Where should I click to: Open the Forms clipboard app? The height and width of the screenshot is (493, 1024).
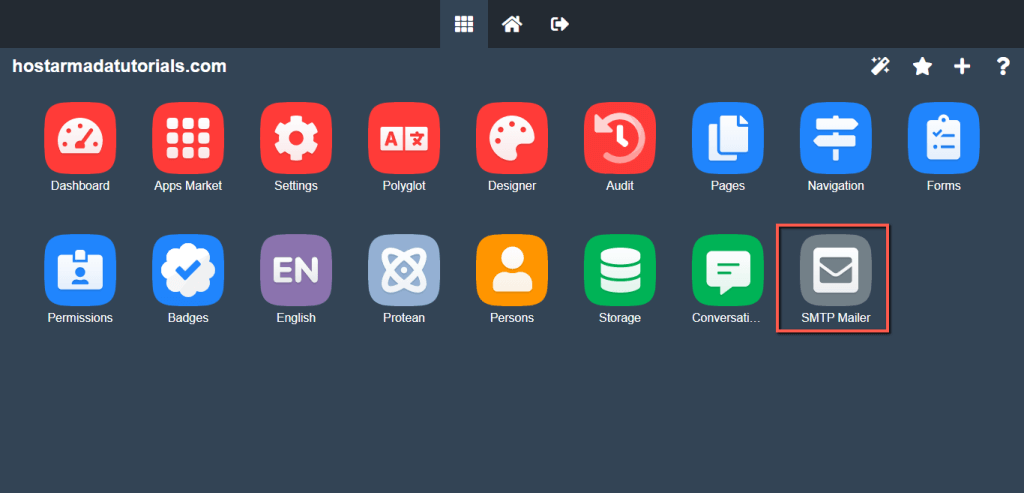(x=944, y=138)
